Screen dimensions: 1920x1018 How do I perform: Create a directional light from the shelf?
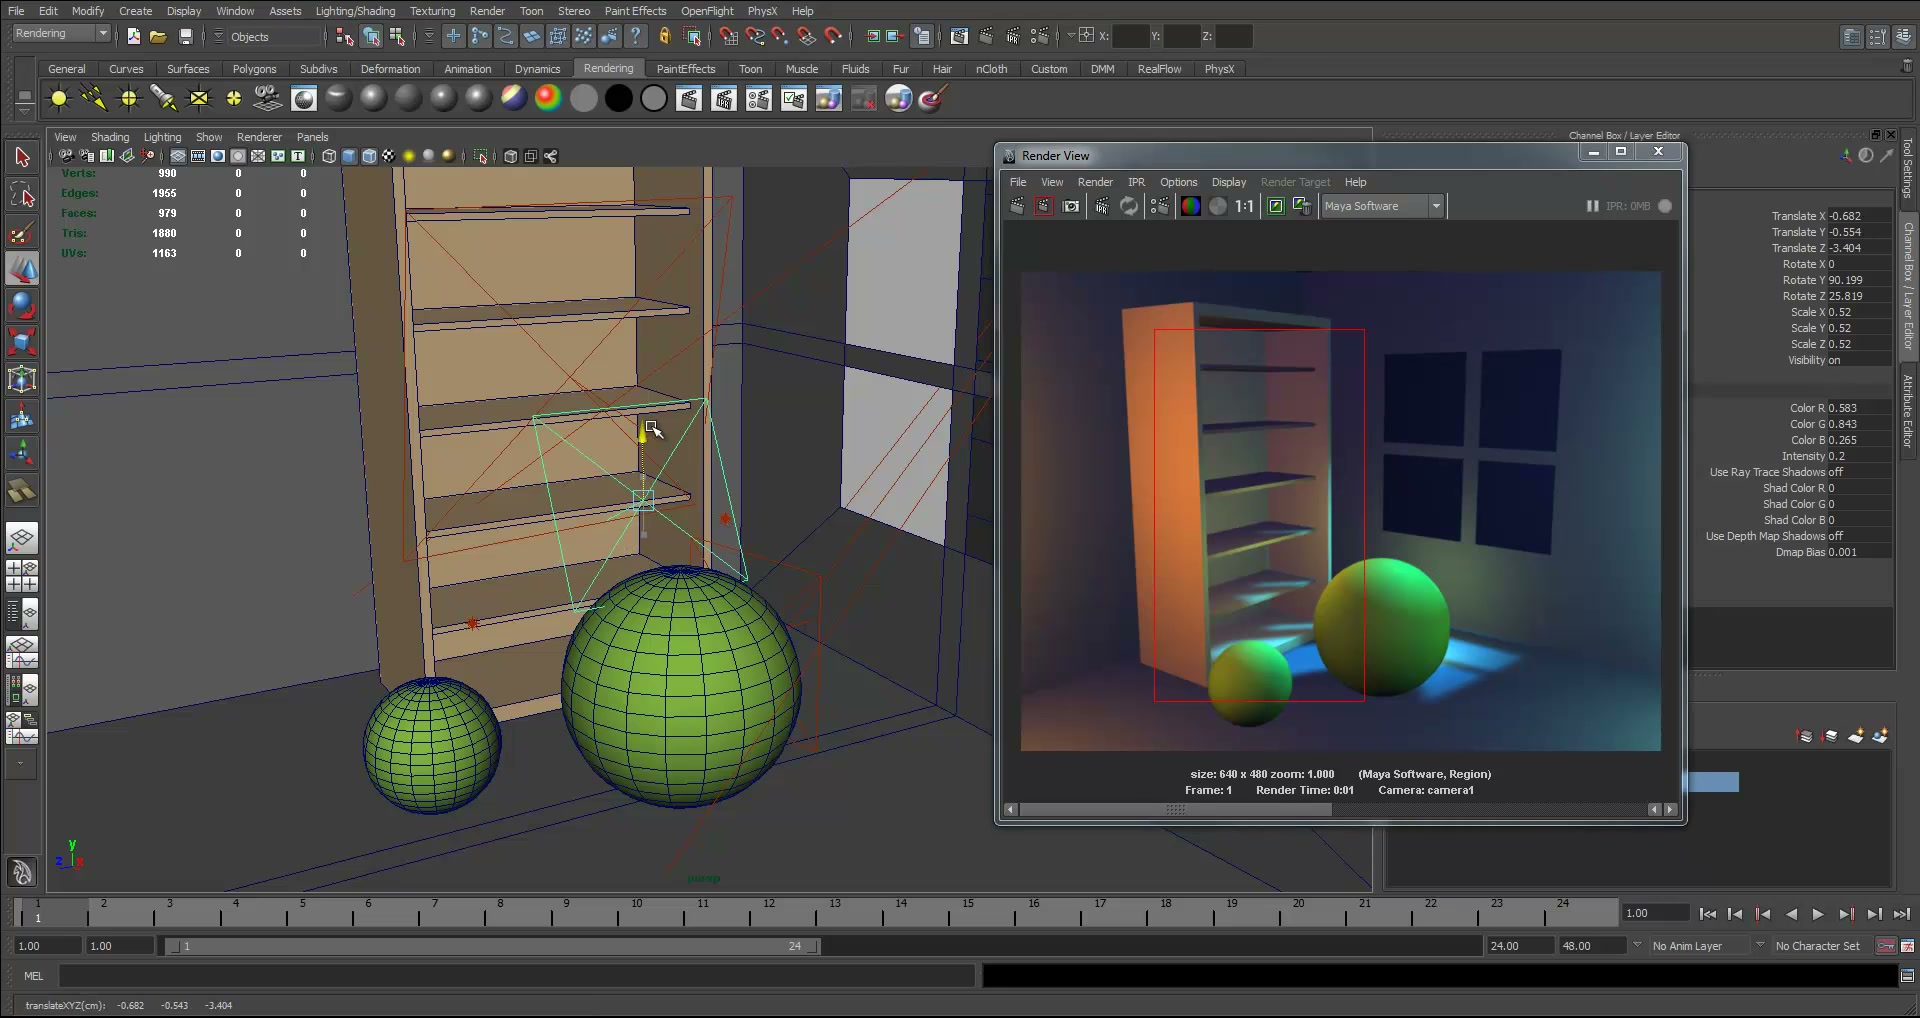pyautogui.click(x=94, y=98)
